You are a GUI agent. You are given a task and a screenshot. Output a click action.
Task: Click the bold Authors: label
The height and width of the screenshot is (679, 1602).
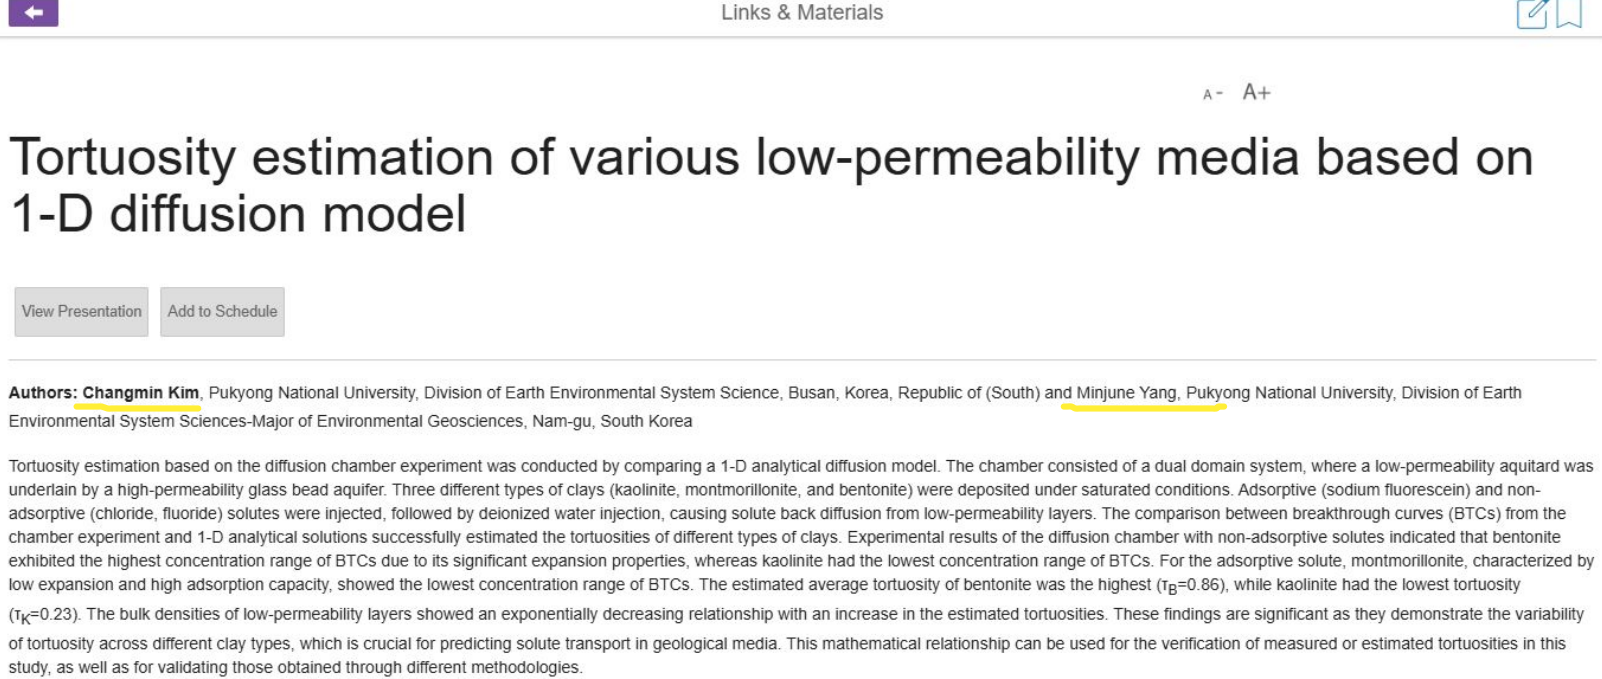coord(43,393)
